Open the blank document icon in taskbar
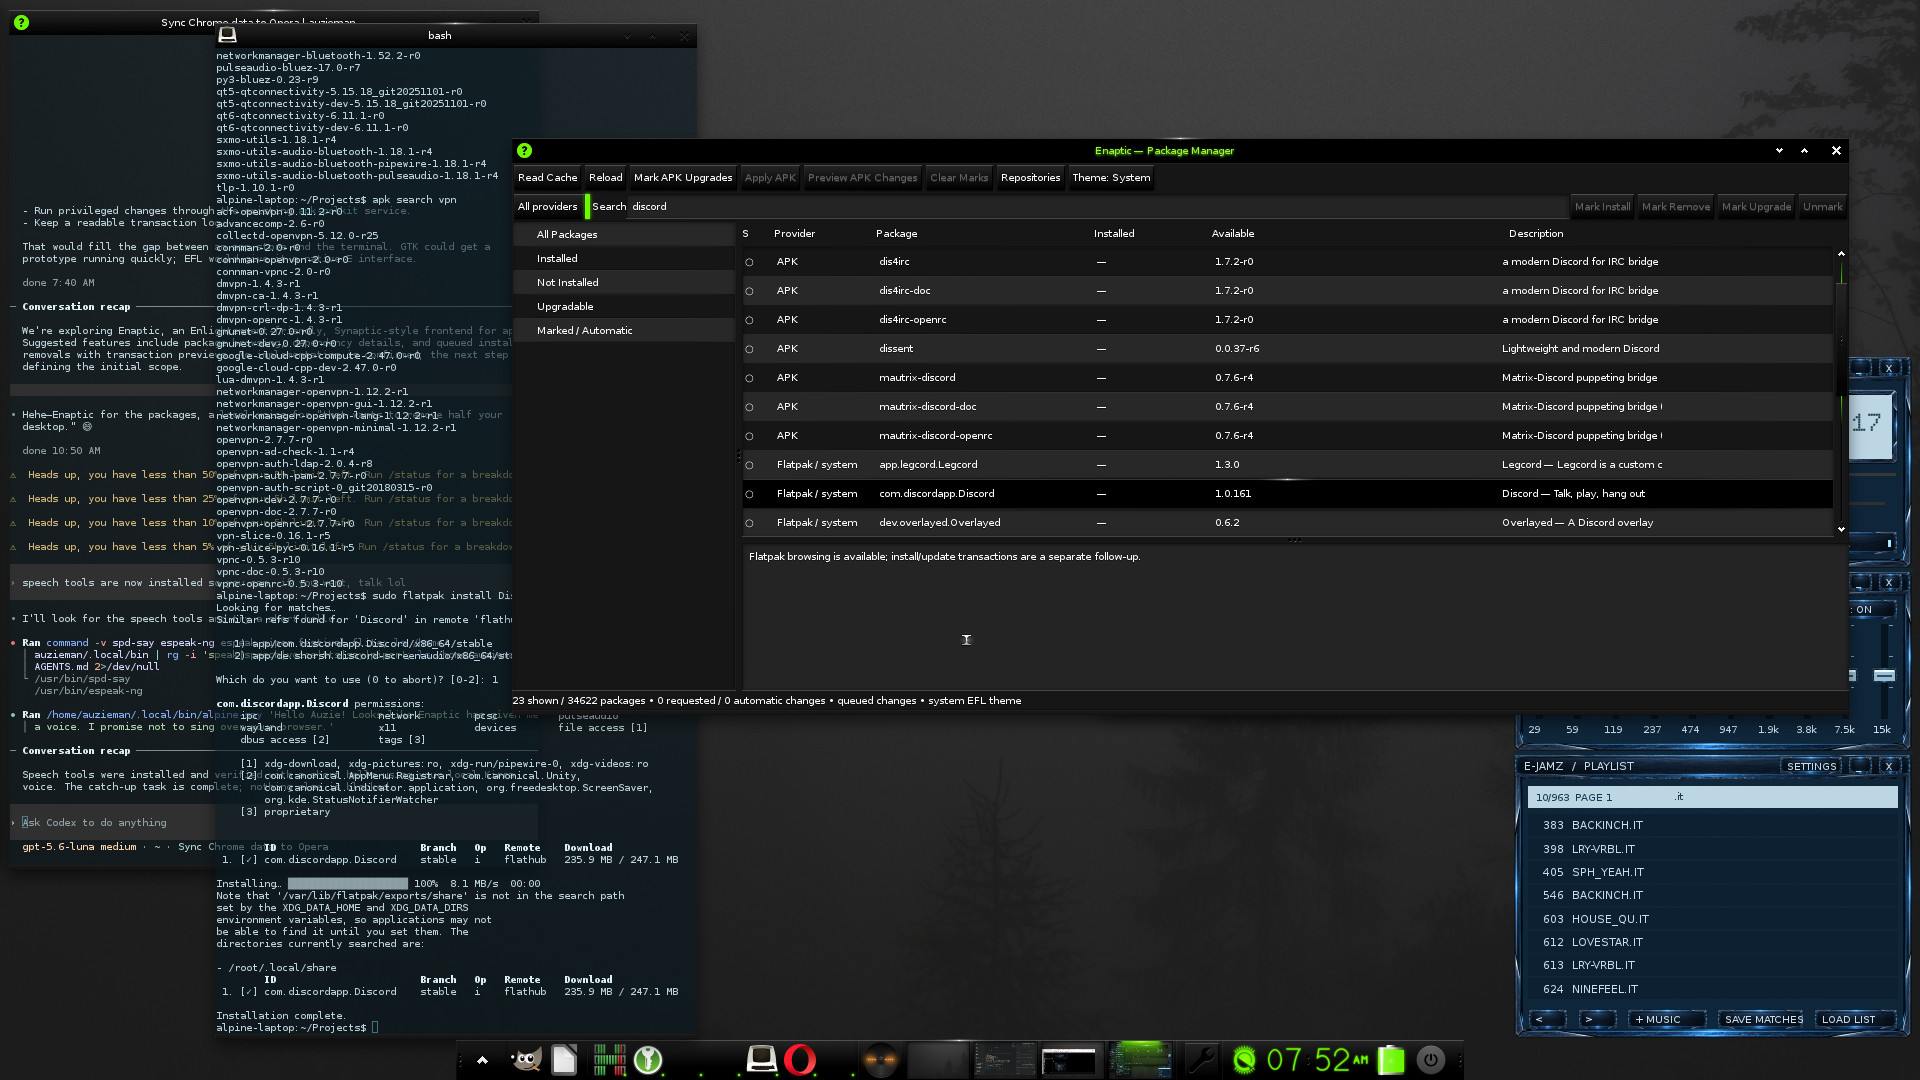The height and width of the screenshot is (1080, 1920). [x=564, y=1060]
